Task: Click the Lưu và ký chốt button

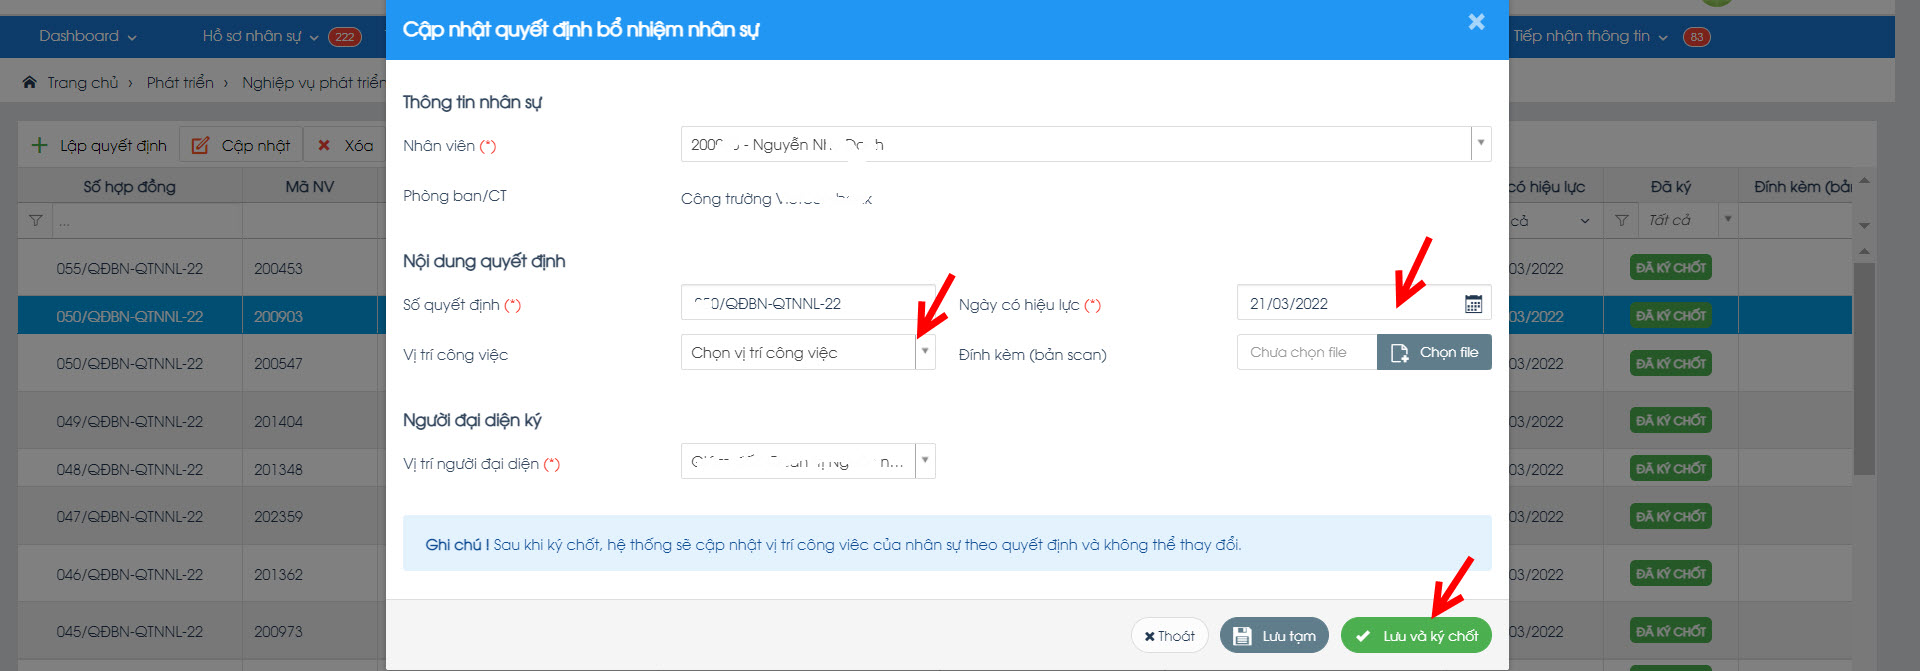Action: tap(1416, 636)
